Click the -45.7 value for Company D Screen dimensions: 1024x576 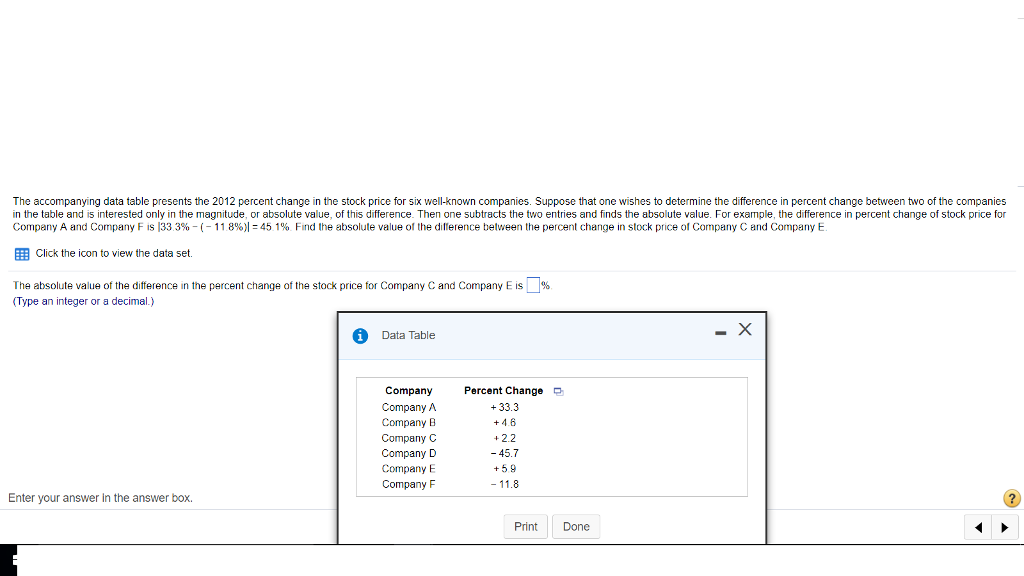[505, 453]
